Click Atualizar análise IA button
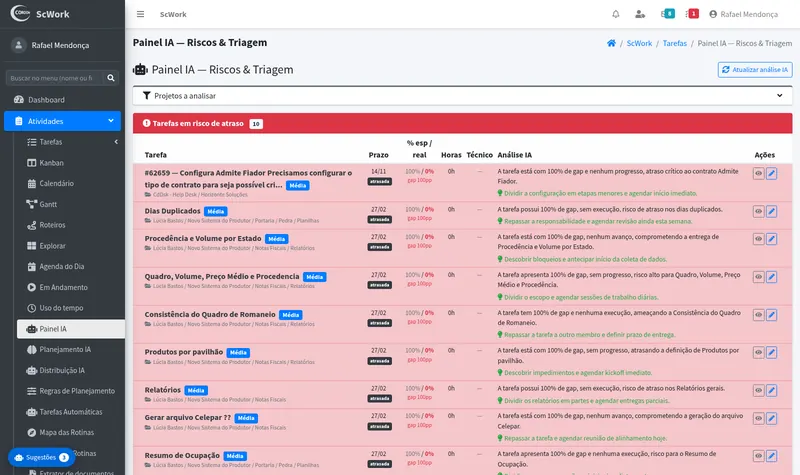The image size is (800, 475). point(755,69)
